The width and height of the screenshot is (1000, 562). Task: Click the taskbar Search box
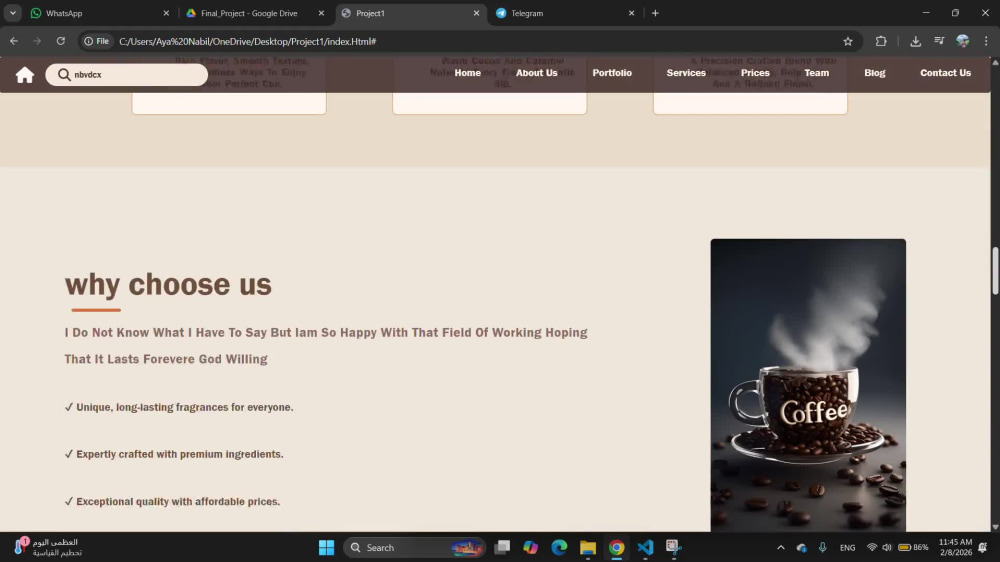[x=415, y=547]
